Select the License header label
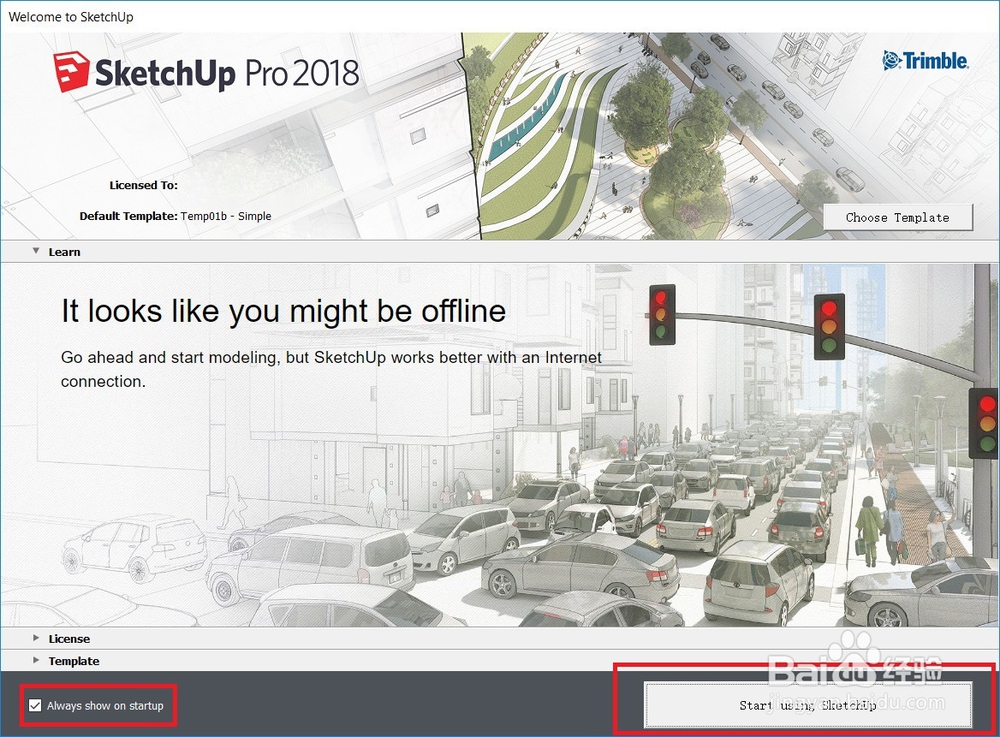This screenshot has height=737, width=1000. pos(69,638)
